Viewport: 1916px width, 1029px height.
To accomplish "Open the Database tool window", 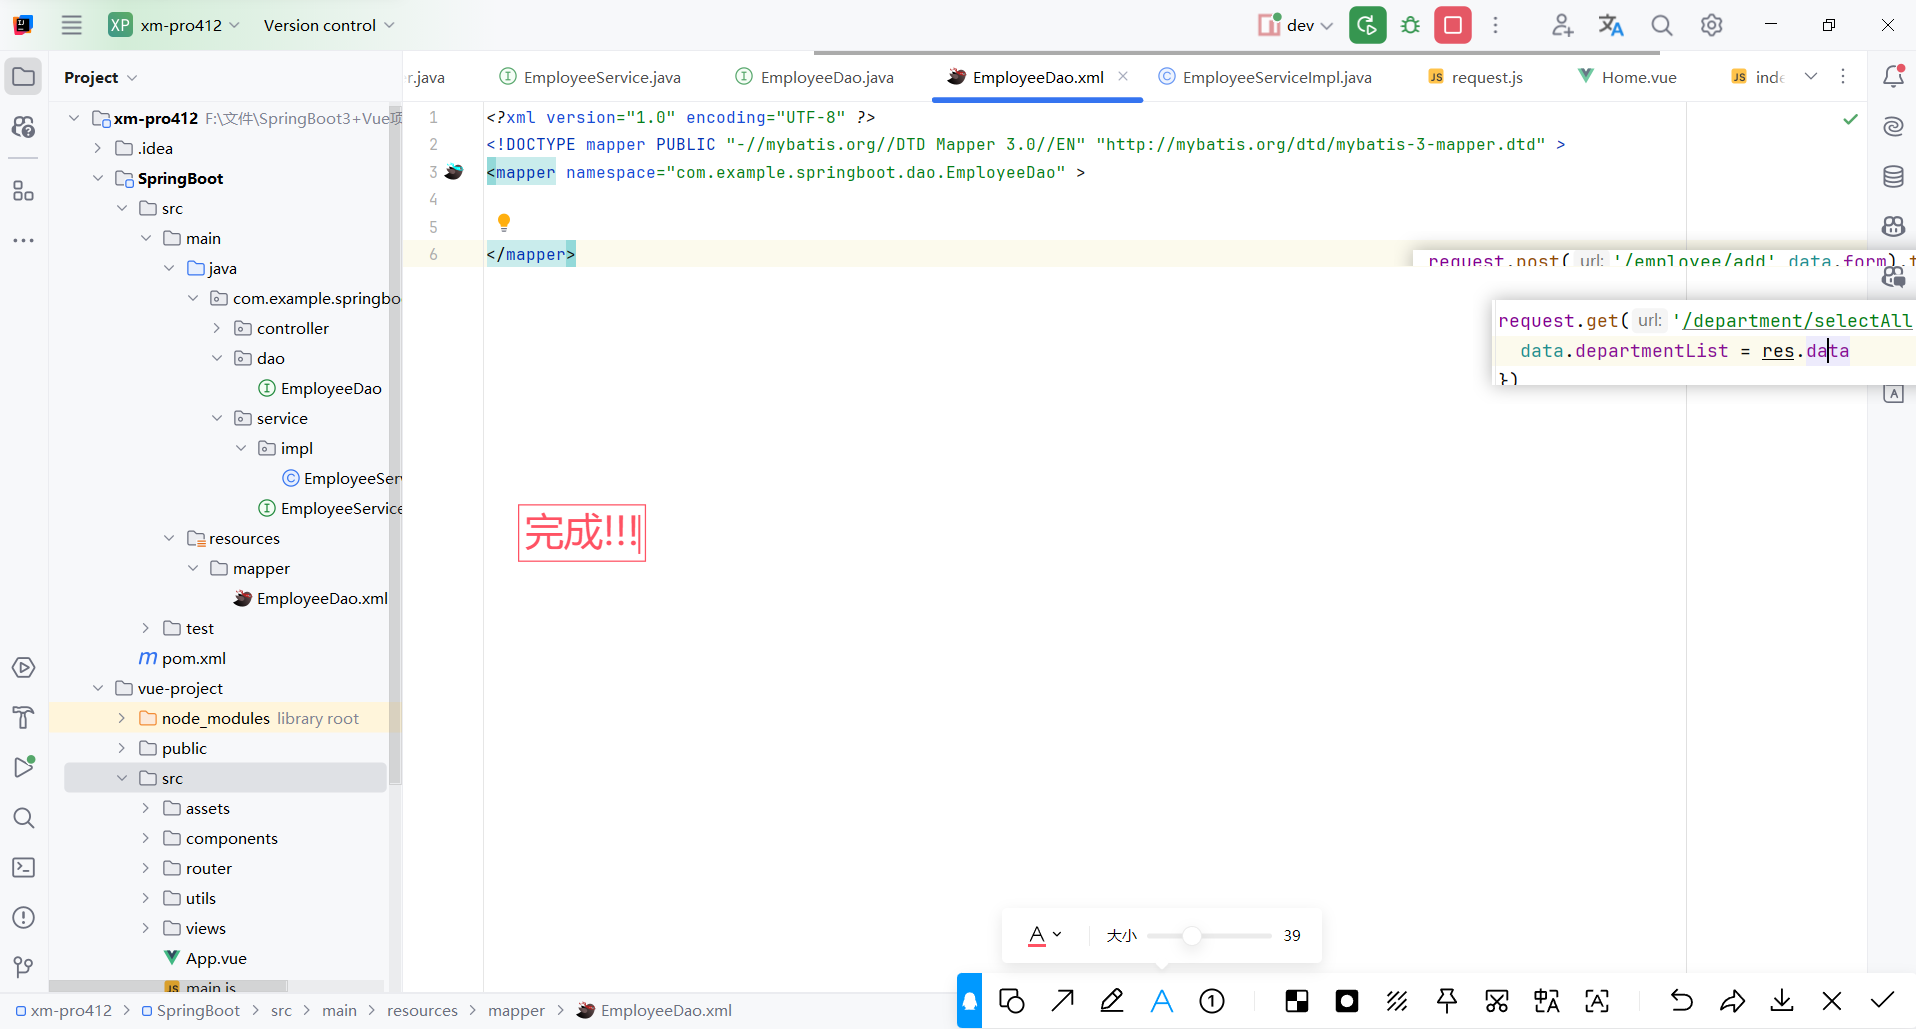I will click(x=1893, y=177).
